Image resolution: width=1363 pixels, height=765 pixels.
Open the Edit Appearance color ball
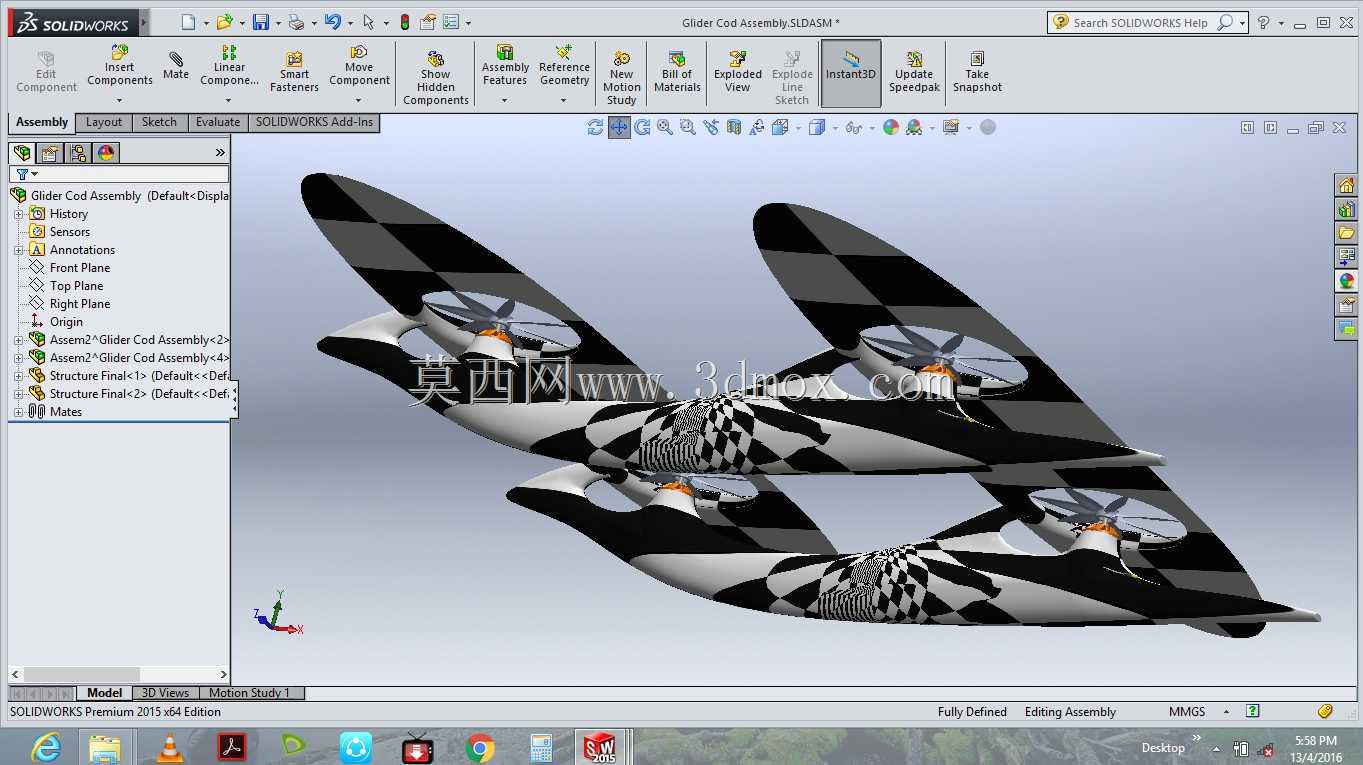890,127
